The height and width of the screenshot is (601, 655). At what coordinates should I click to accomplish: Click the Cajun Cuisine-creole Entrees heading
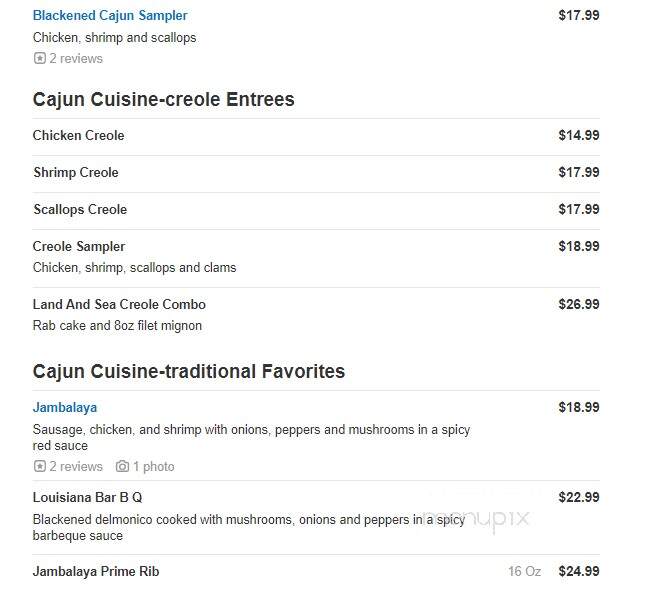[x=163, y=99]
